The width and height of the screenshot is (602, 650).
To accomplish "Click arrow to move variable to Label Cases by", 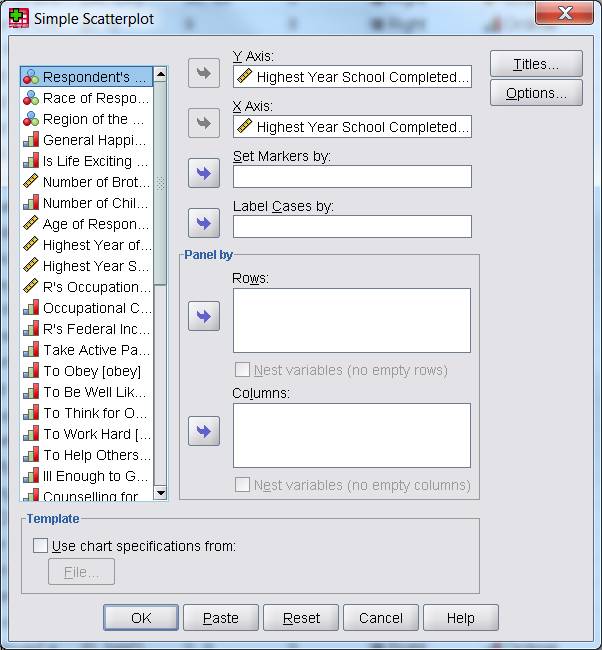I will pyautogui.click(x=204, y=223).
